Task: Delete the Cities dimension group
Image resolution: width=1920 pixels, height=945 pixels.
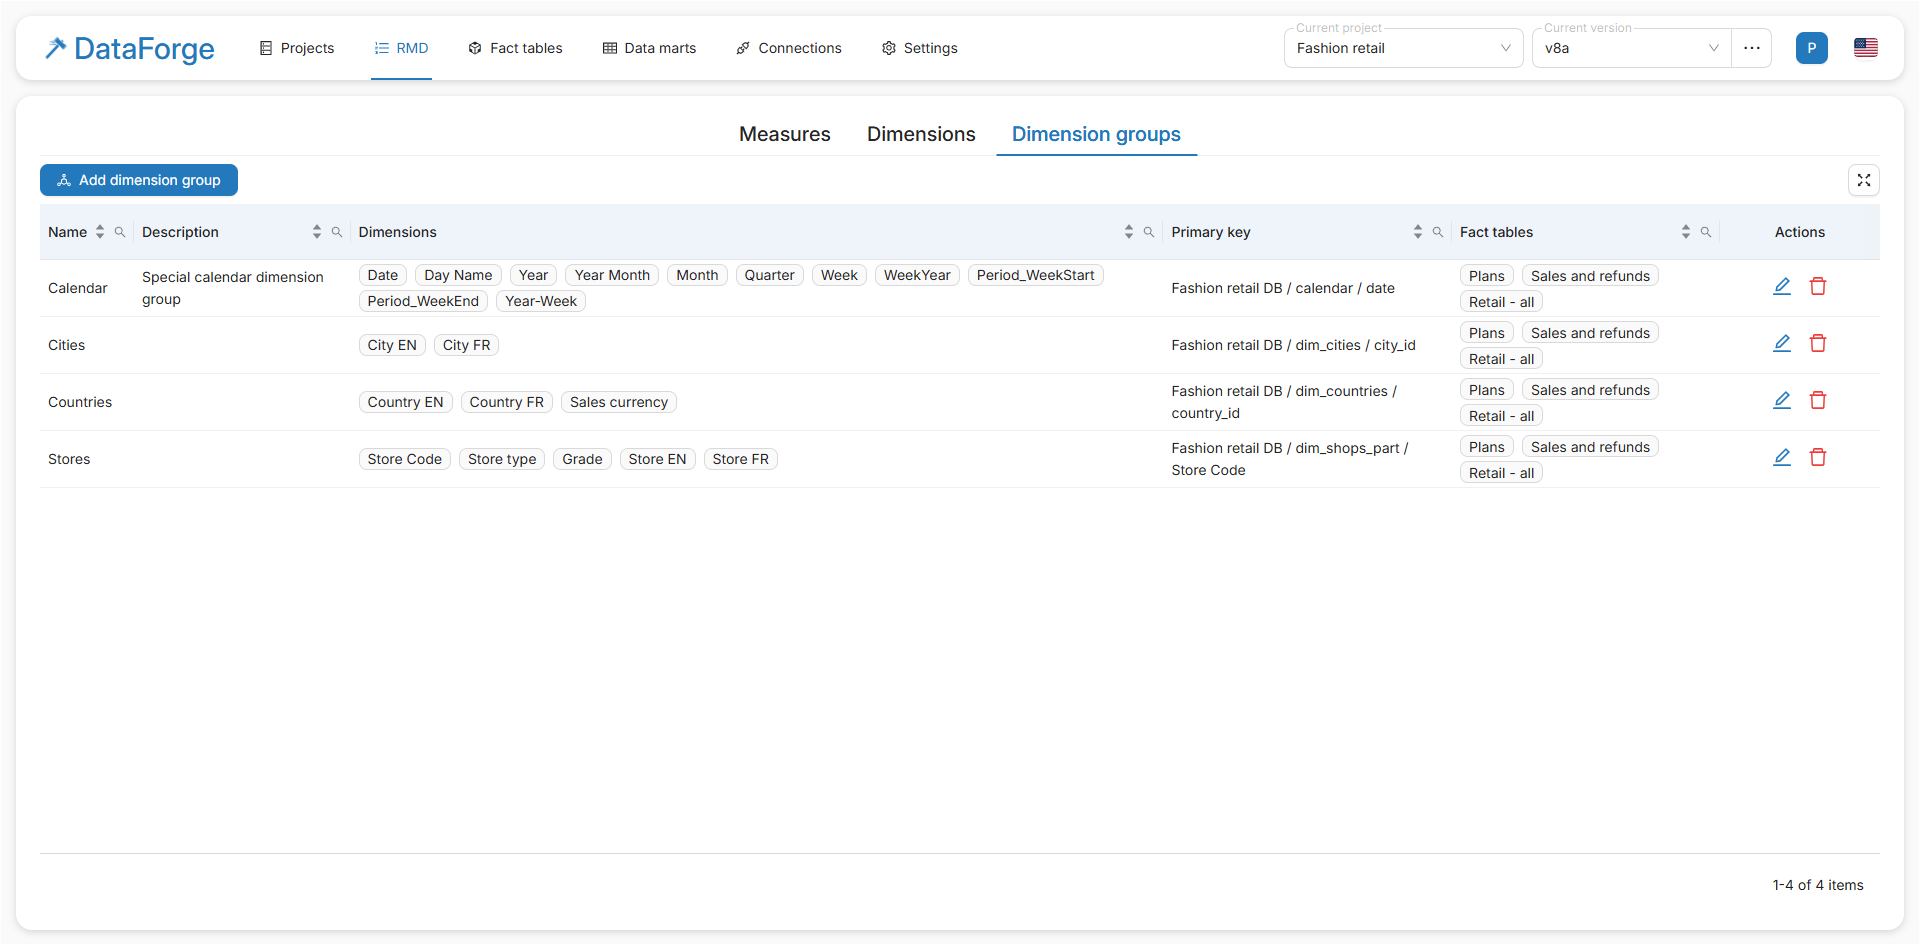Action: (x=1817, y=344)
